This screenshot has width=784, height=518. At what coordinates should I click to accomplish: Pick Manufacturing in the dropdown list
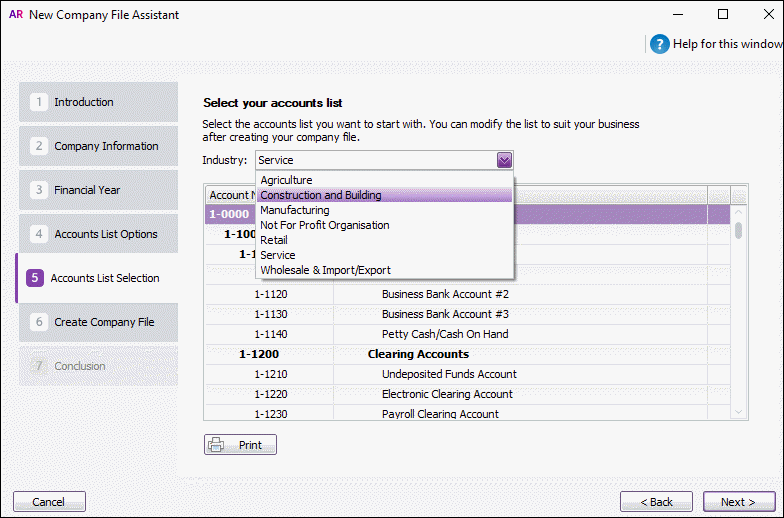(x=294, y=211)
